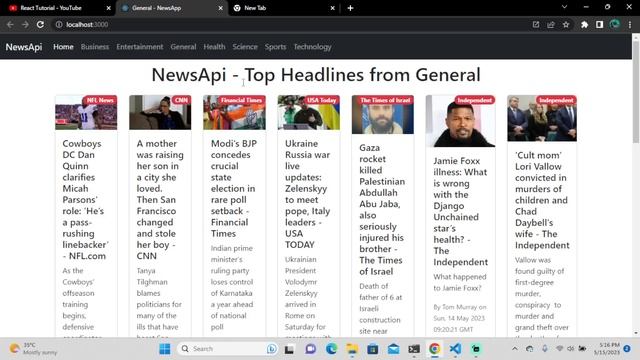Click the 'Cult mom' Lori Vallow headline
Image resolution: width=640 pixels, height=360 pixels.
click(542, 200)
